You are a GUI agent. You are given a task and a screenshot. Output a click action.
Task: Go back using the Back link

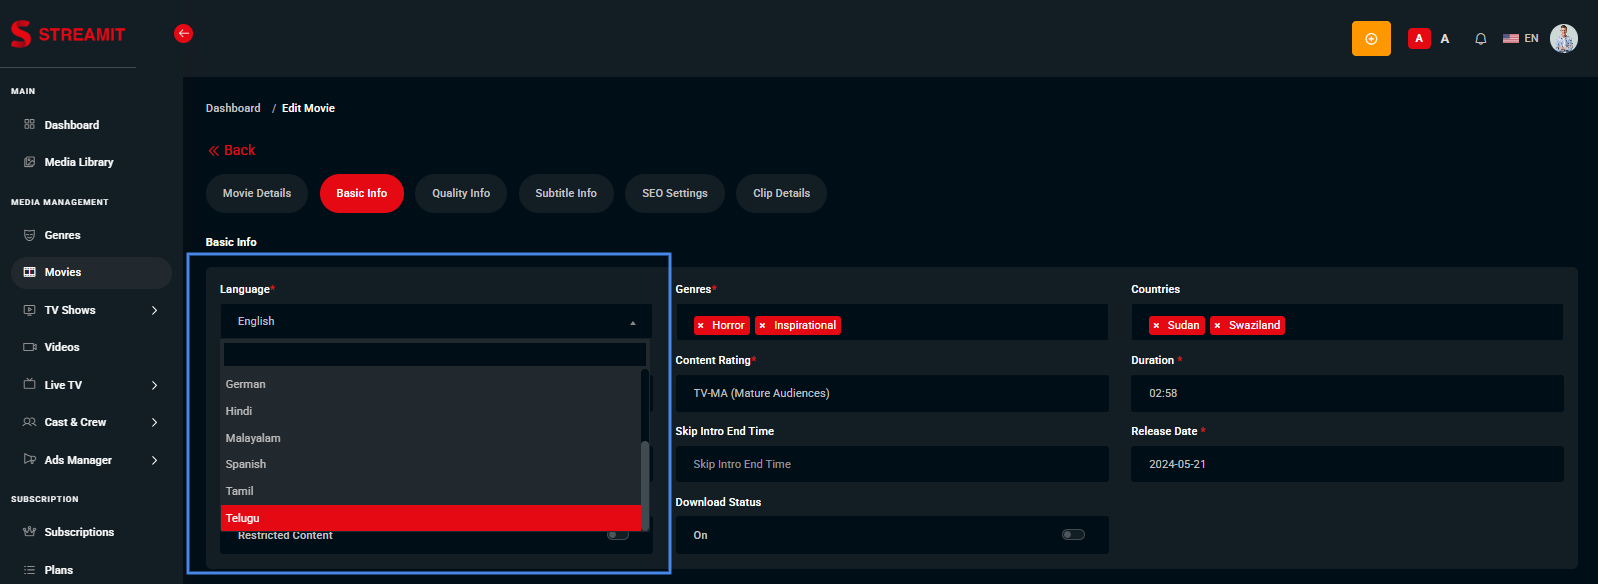point(232,150)
